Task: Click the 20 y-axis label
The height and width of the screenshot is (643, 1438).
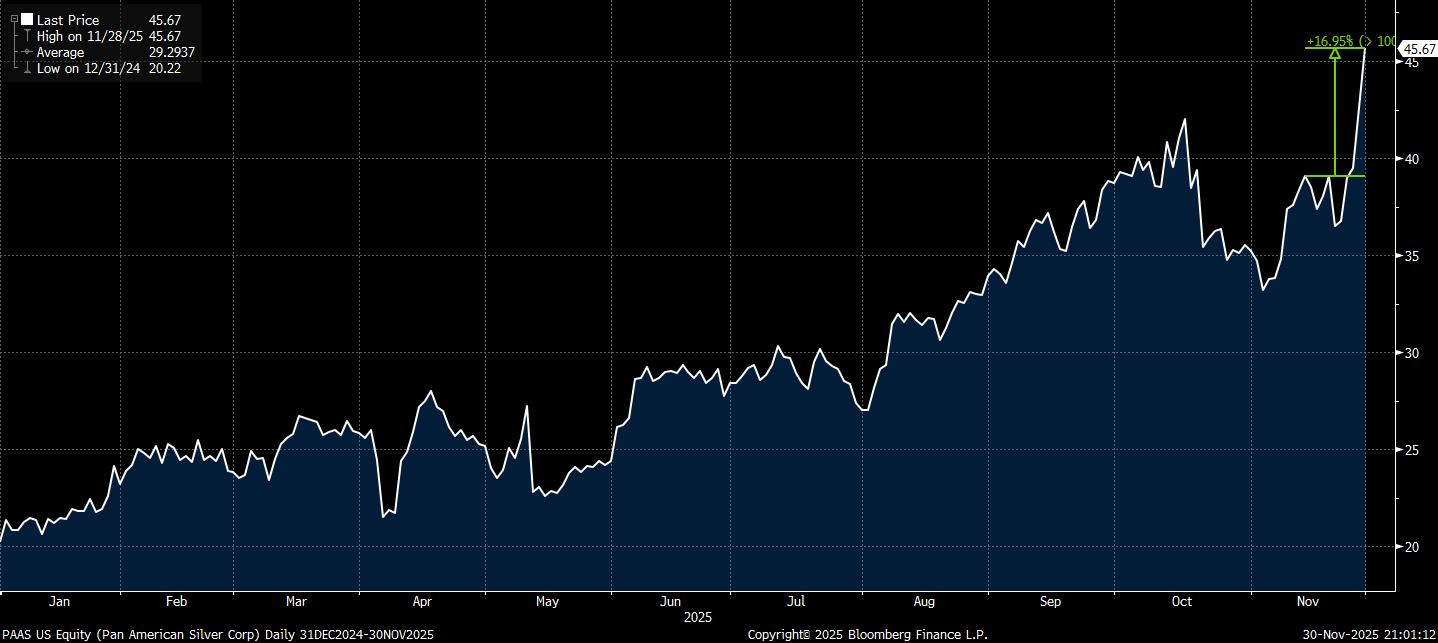Action: pyautogui.click(x=1410, y=547)
